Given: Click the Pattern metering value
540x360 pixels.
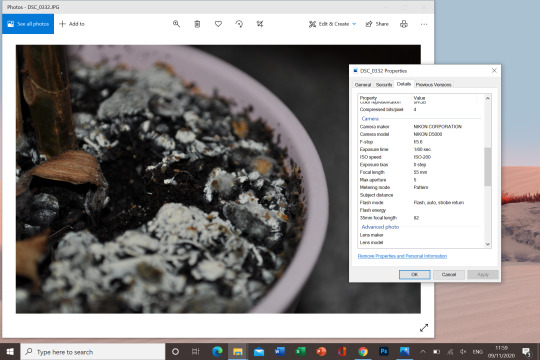Looking at the screenshot, I should pyautogui.click(x=420, y=187).
